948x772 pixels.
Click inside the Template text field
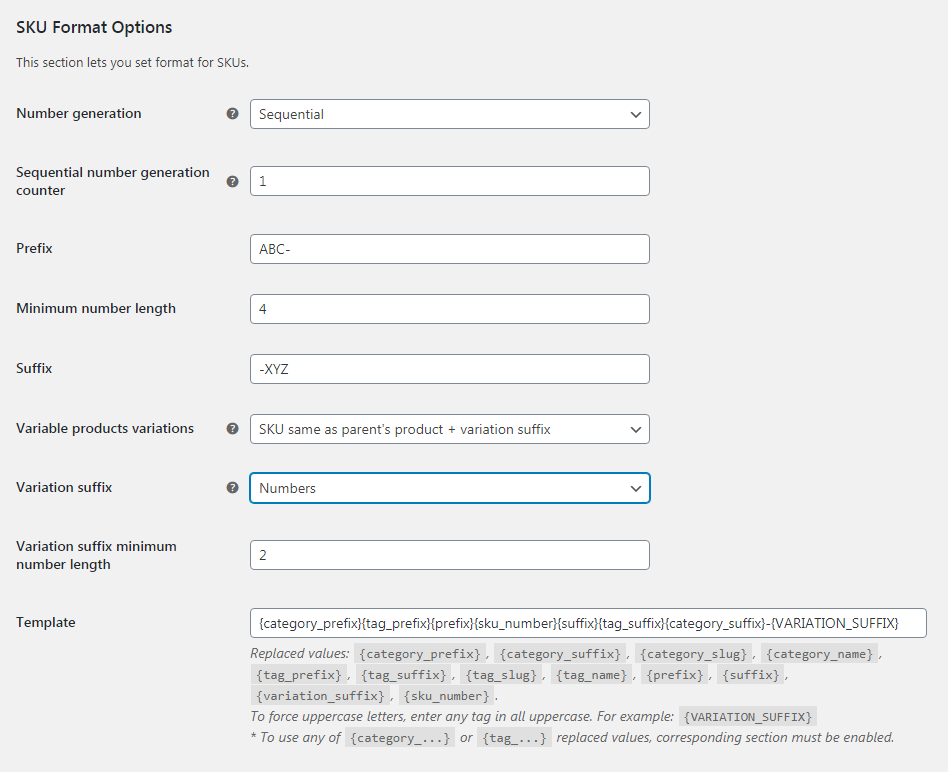pos(588,623)
